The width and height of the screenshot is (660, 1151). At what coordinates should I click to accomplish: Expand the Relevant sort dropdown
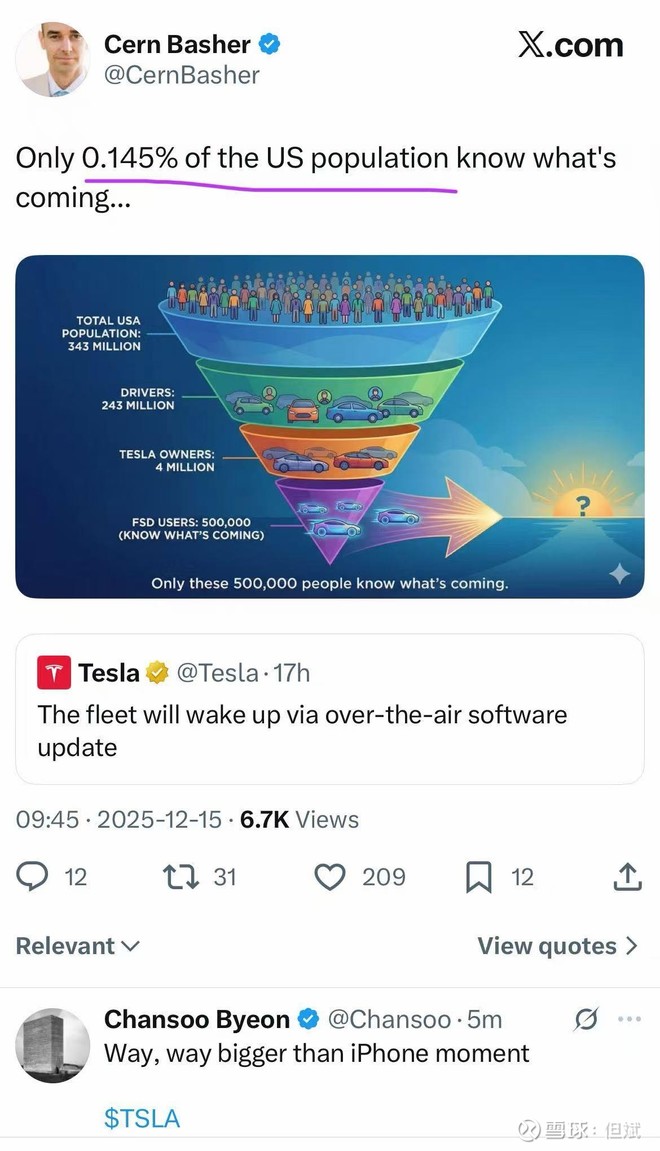(x=78, y=946)
